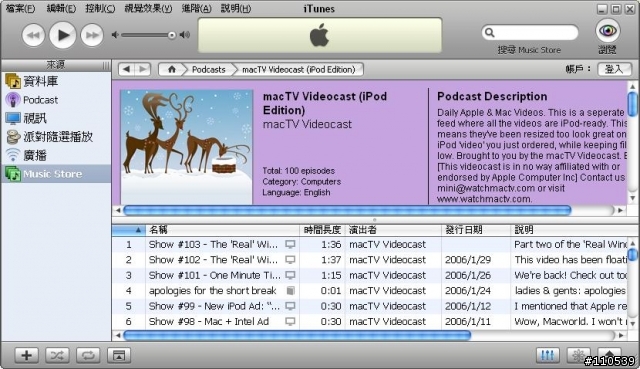Adjust the volume slider knob
Image resolution: width=640 pixels, height=369 pixels.
click(172, 36)
